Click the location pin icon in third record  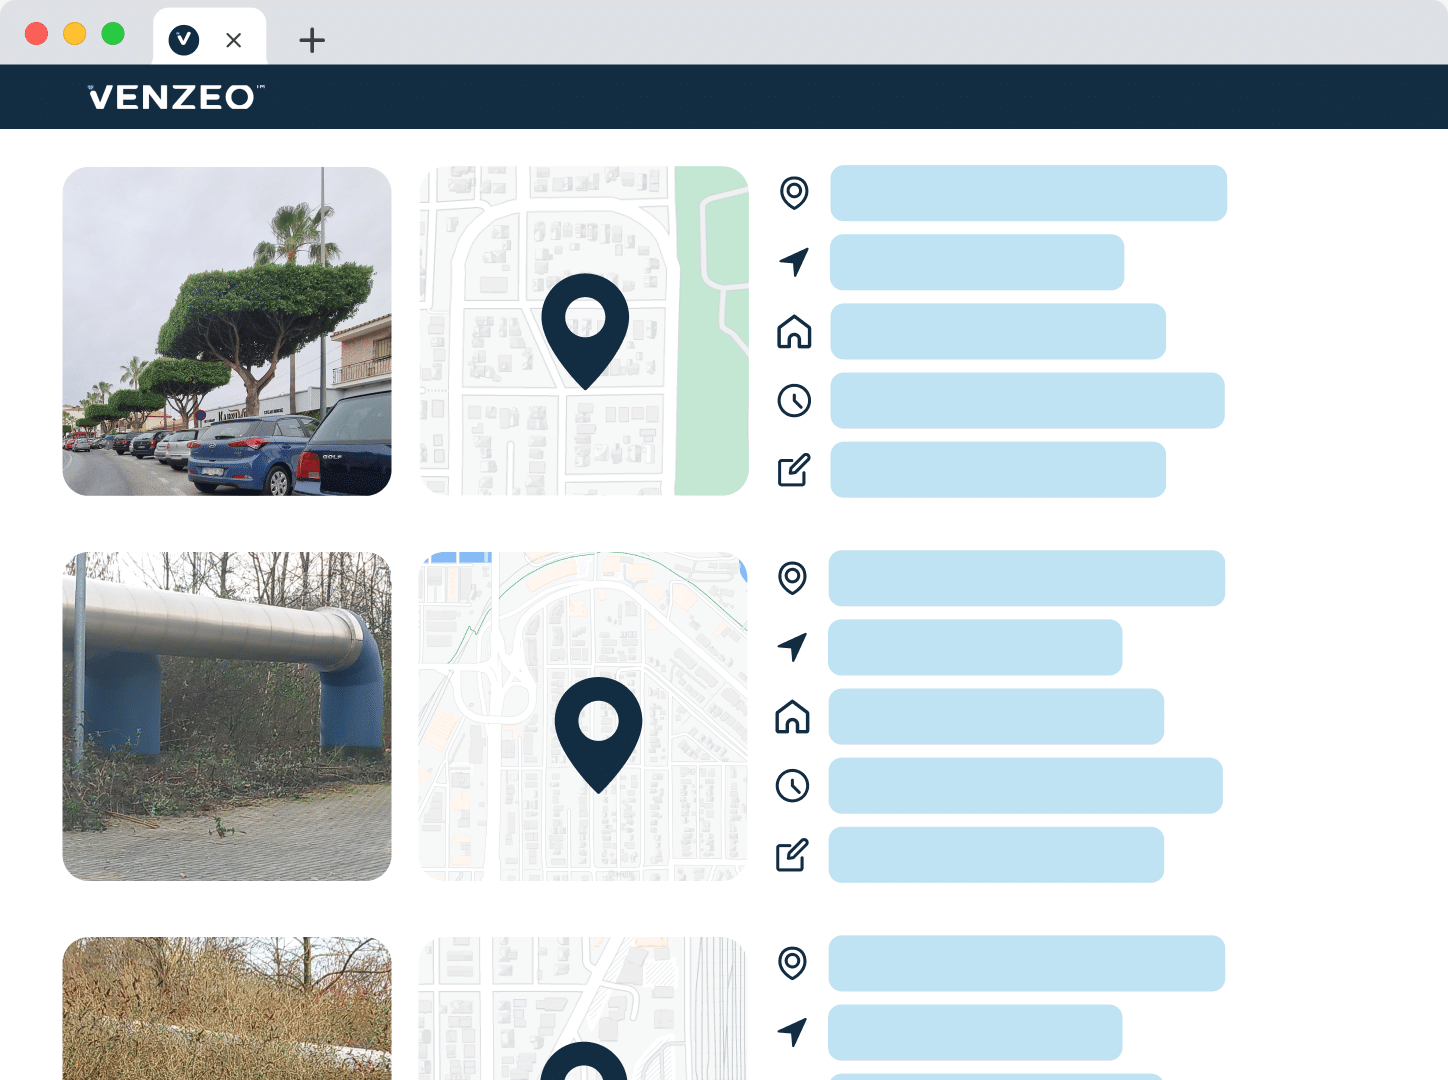(792, 963)
